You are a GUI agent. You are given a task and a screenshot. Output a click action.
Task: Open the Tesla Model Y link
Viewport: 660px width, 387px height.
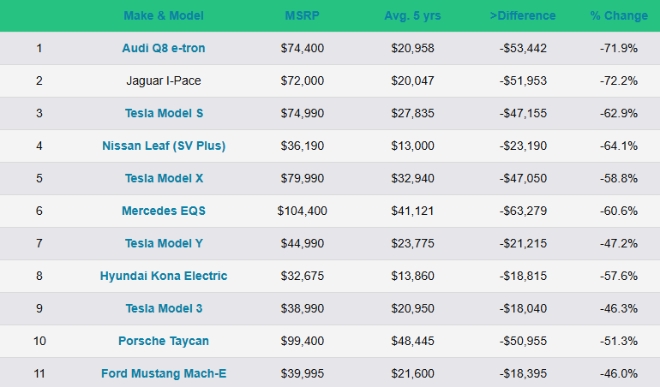164,243
